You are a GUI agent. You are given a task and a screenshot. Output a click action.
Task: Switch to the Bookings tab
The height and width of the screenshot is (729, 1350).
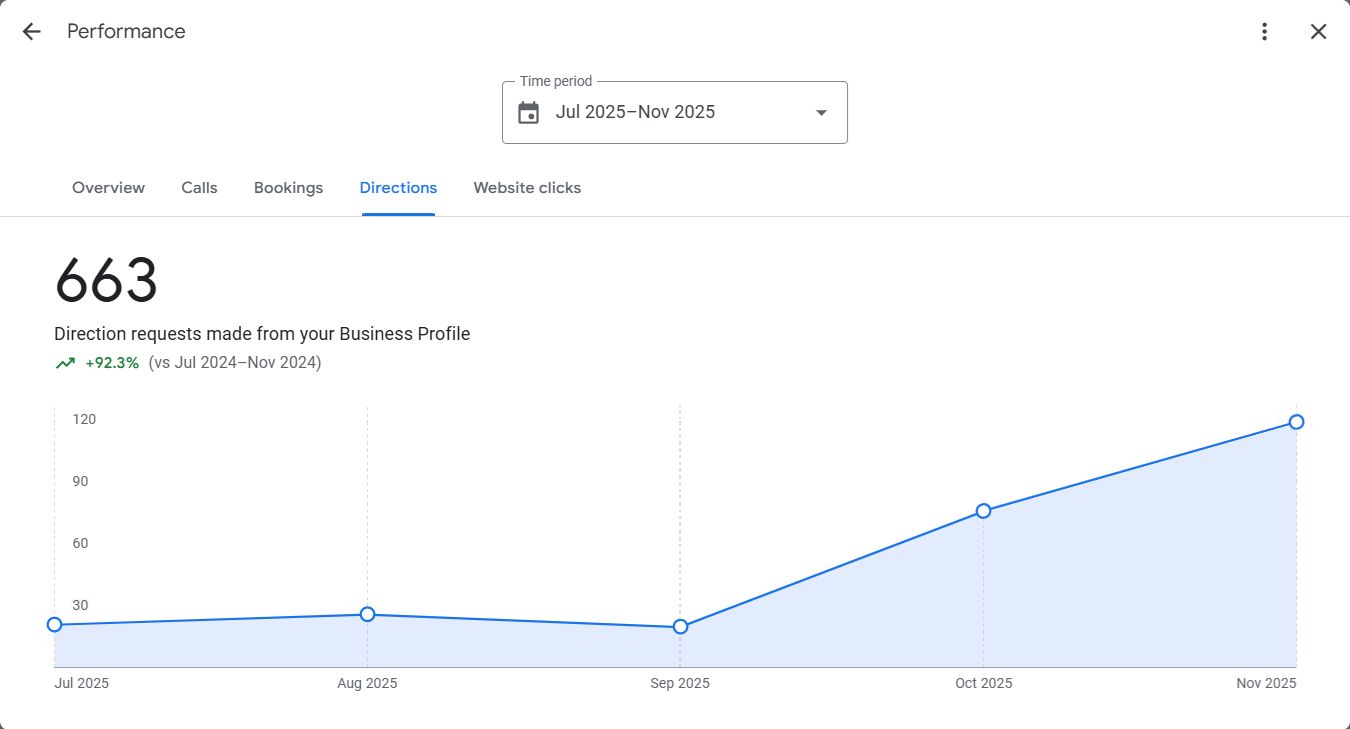288,188
